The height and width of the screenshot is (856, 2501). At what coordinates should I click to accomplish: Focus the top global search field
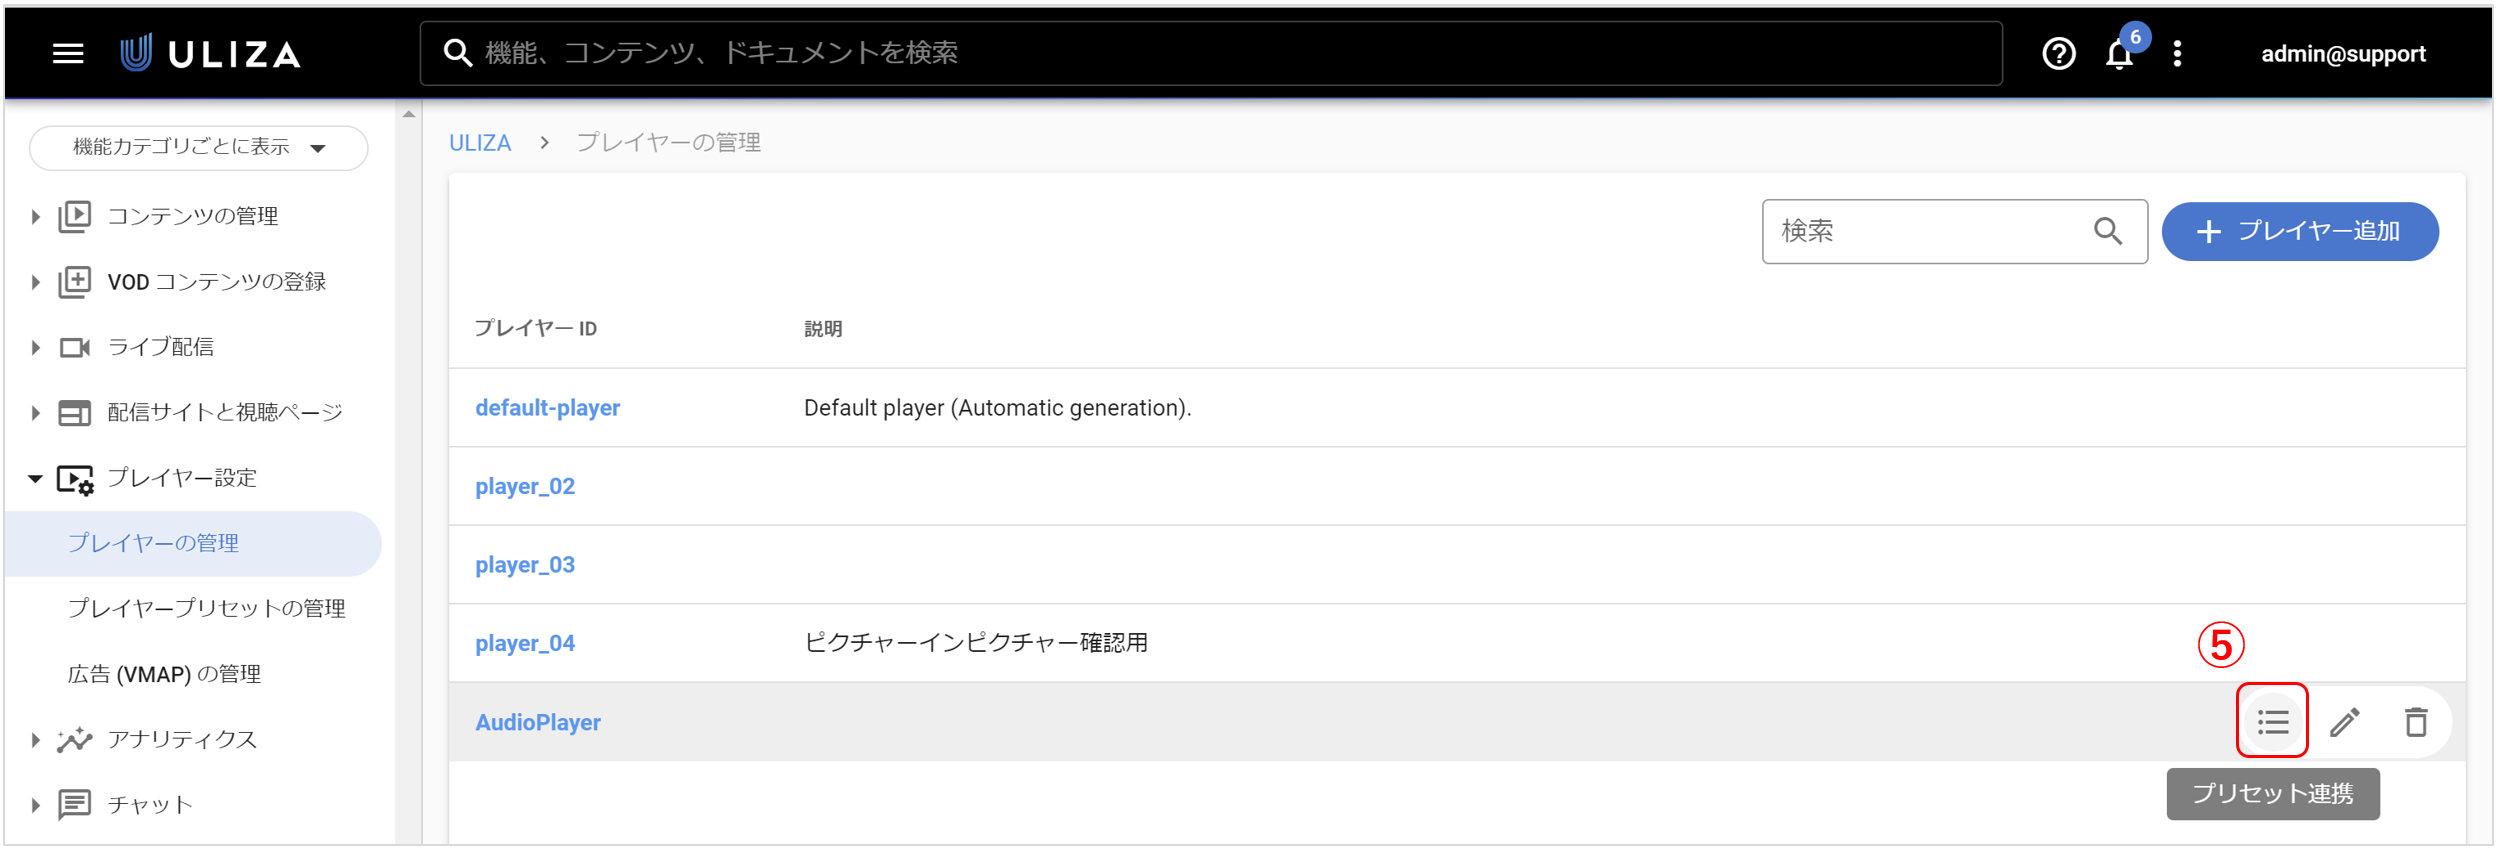pos(1211,54)
